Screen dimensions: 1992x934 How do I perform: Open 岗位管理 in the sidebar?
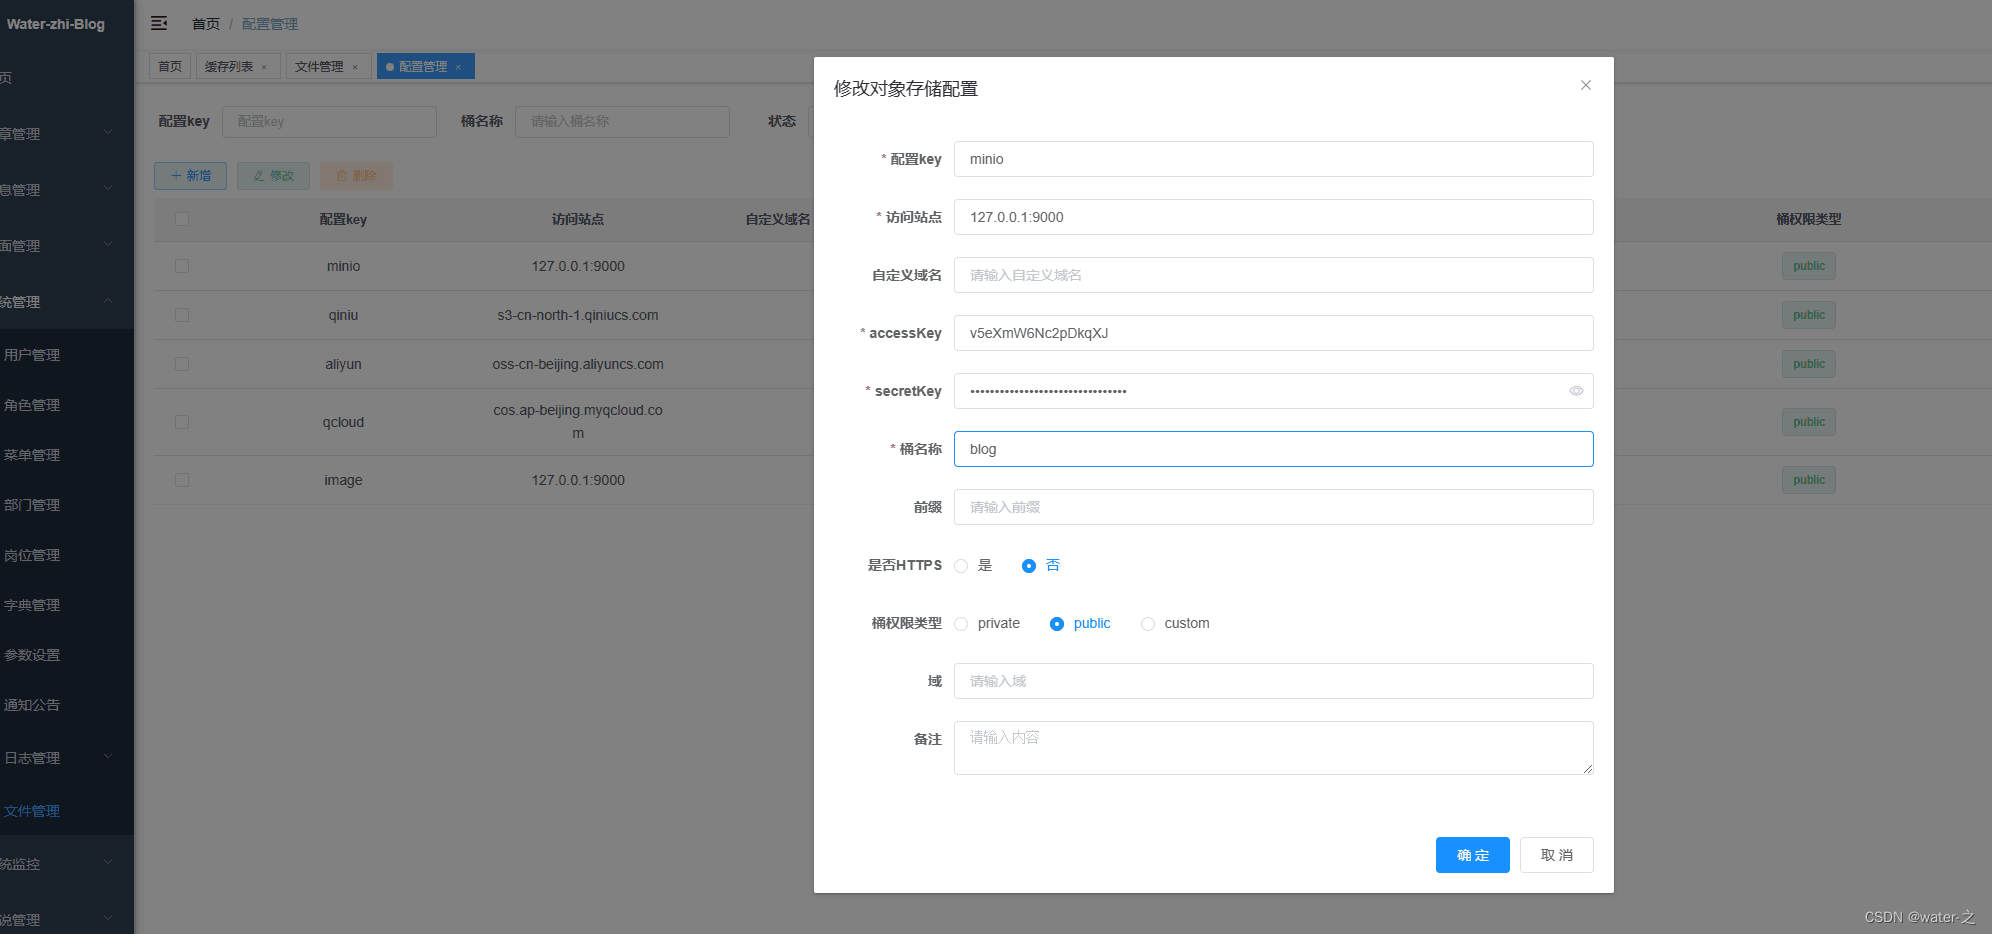point(32,555)
